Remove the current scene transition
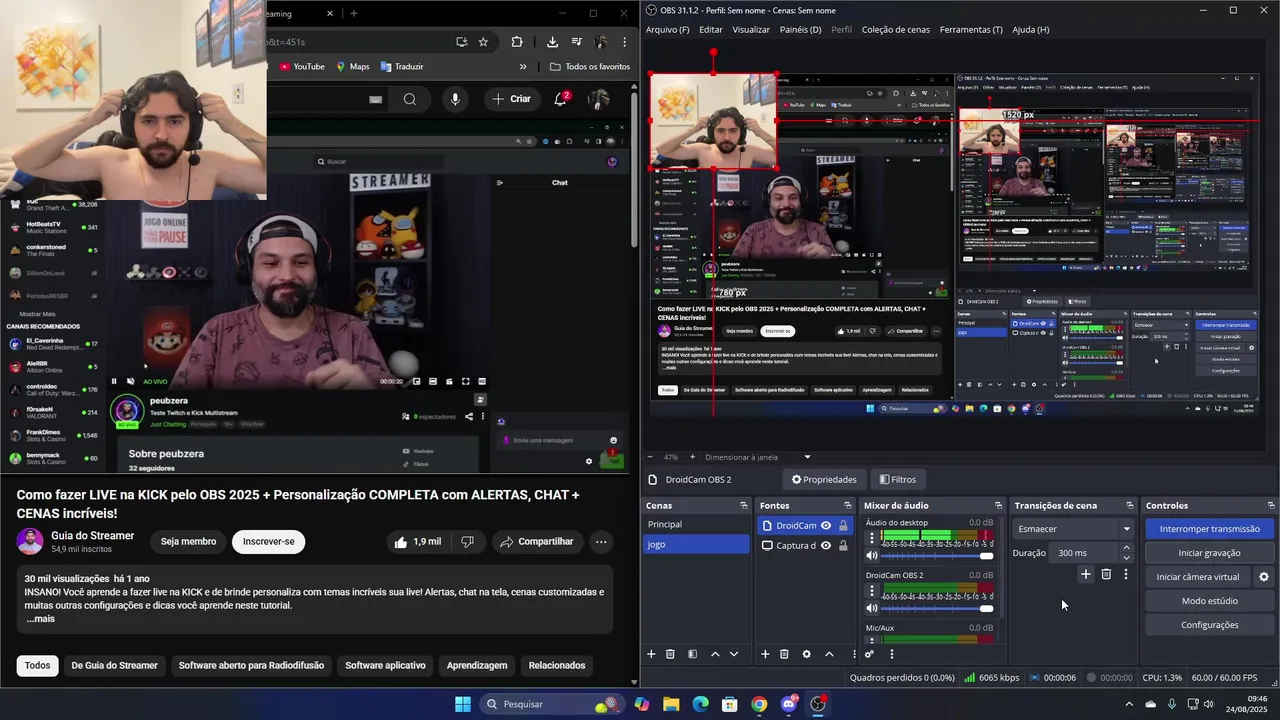 click(1106, 574)
